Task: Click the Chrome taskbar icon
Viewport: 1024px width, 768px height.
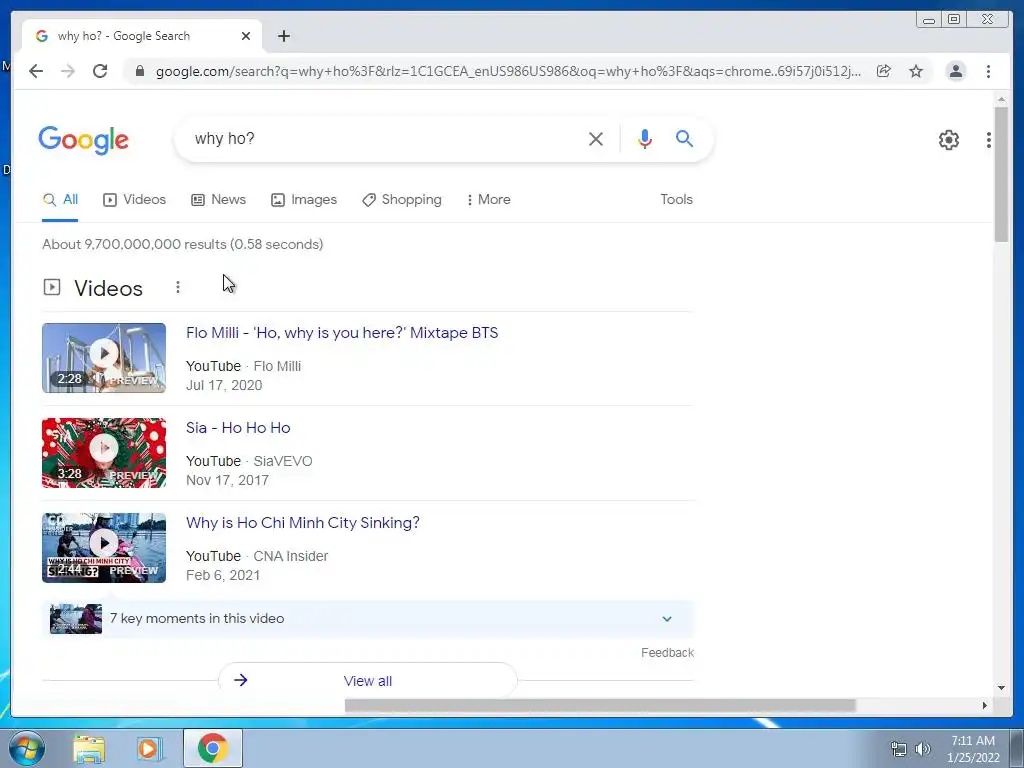Action: 213,748
